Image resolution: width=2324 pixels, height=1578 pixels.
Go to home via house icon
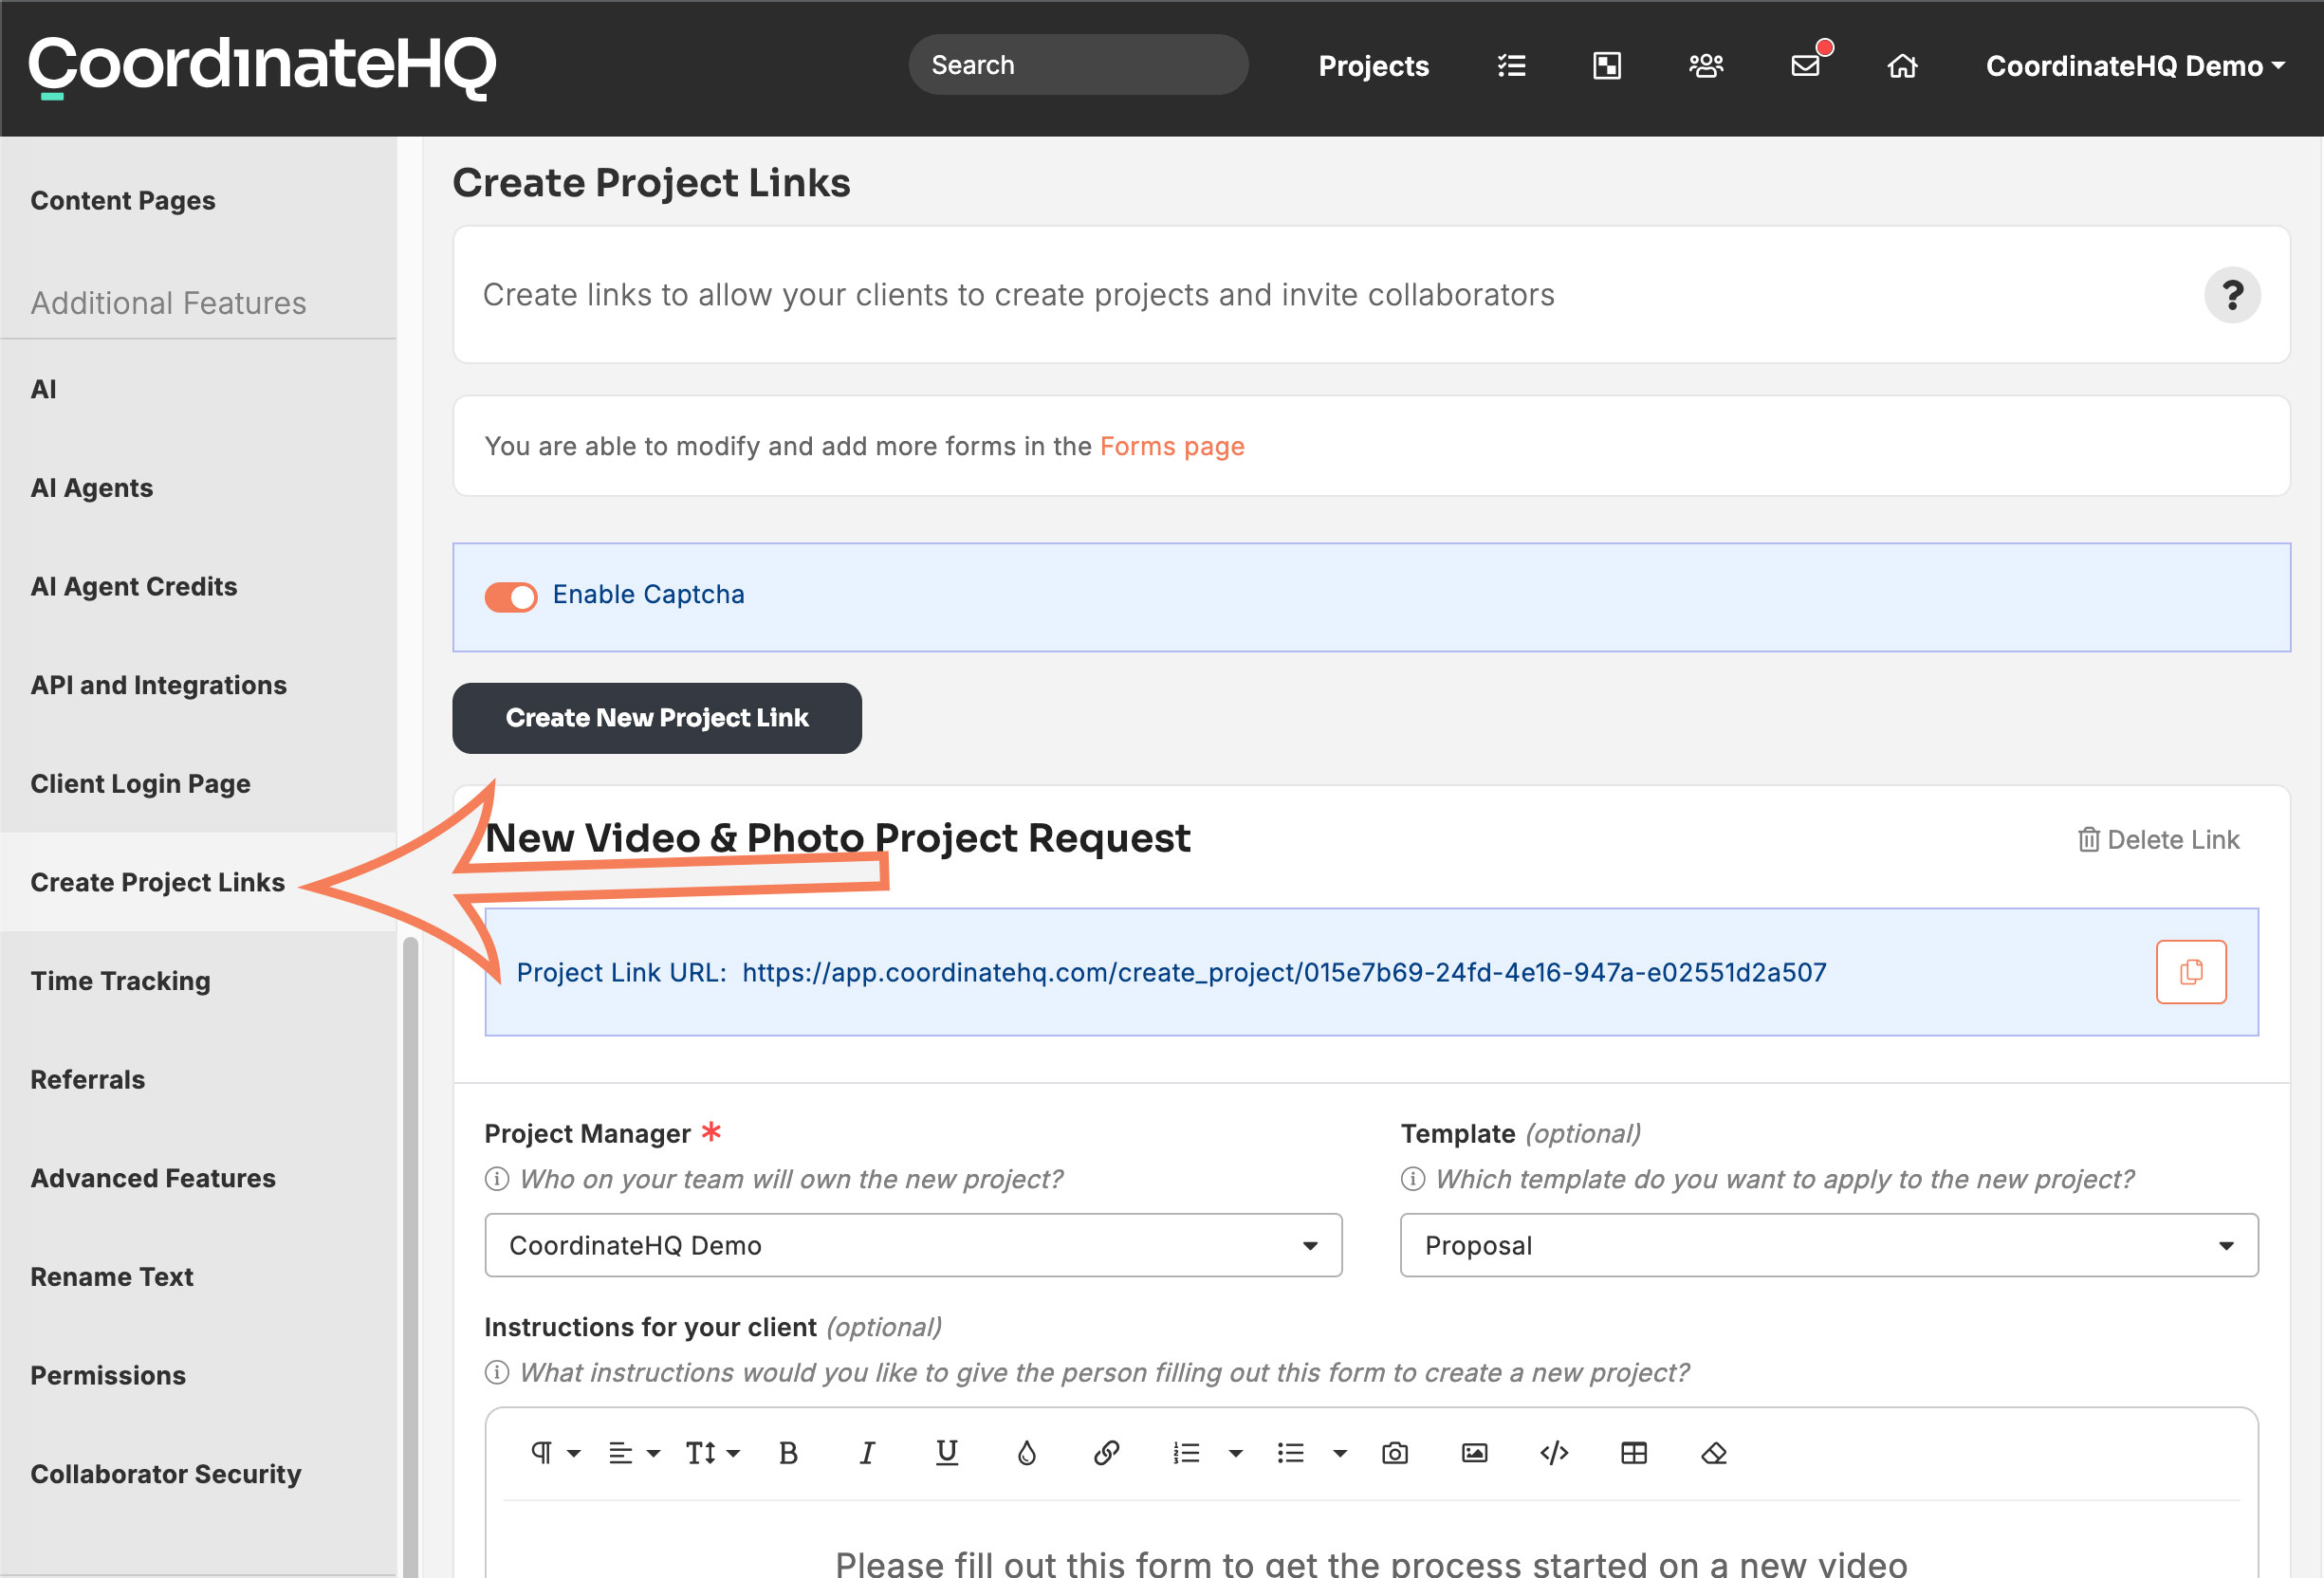(x=1902, y=66)
